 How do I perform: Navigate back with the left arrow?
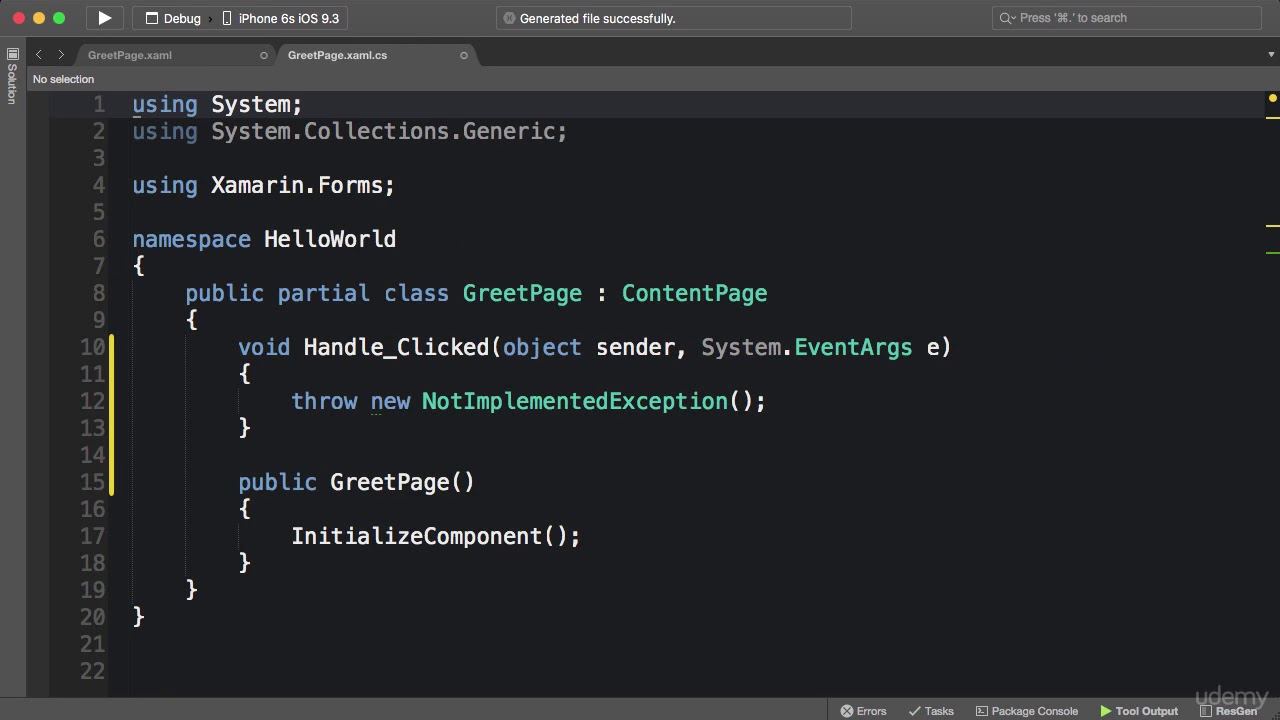pos(38,55)
